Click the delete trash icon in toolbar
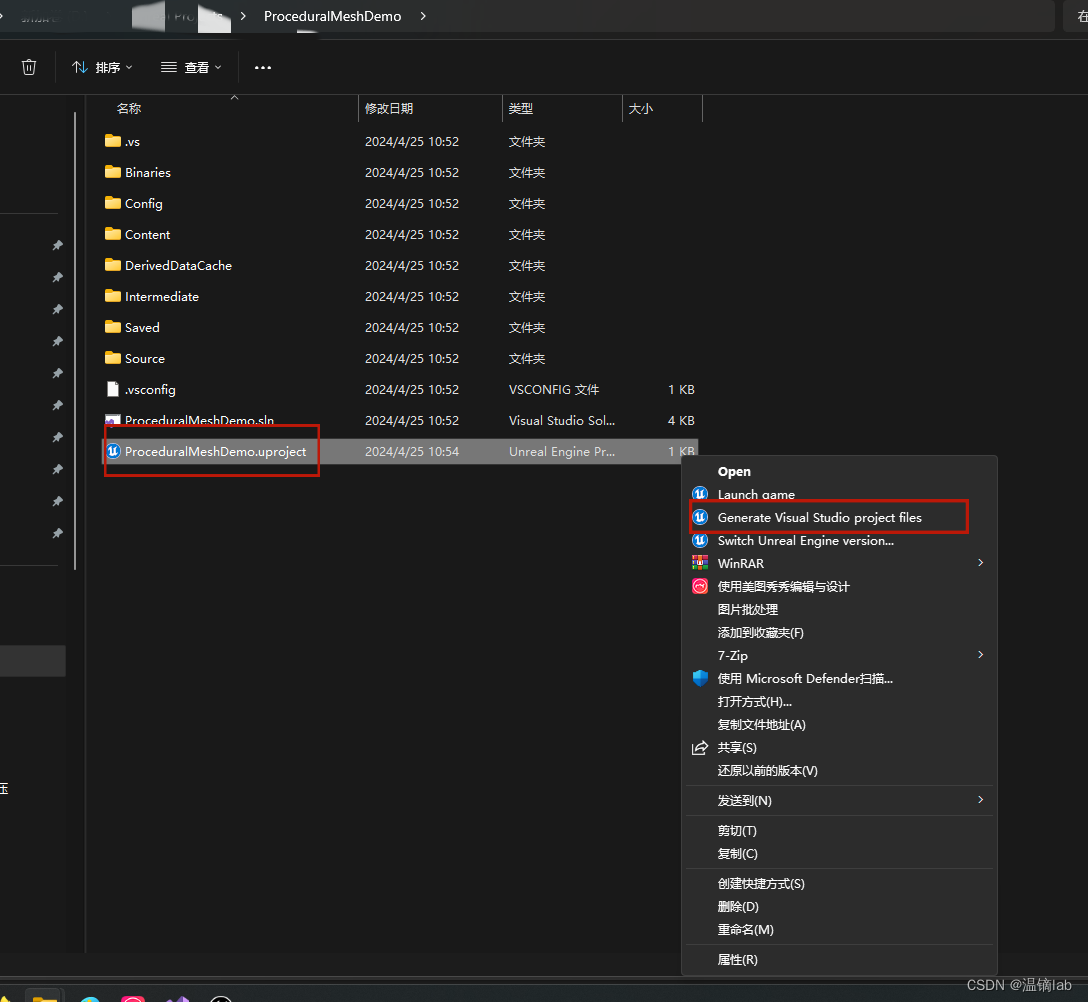 [x=28, y=67]
